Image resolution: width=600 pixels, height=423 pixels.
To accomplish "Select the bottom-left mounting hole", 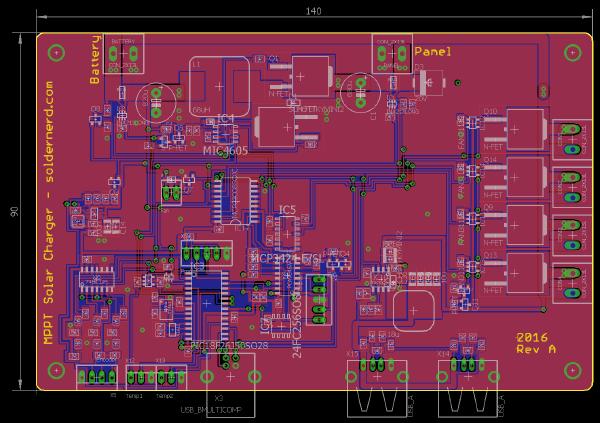I will click(56, 375).
